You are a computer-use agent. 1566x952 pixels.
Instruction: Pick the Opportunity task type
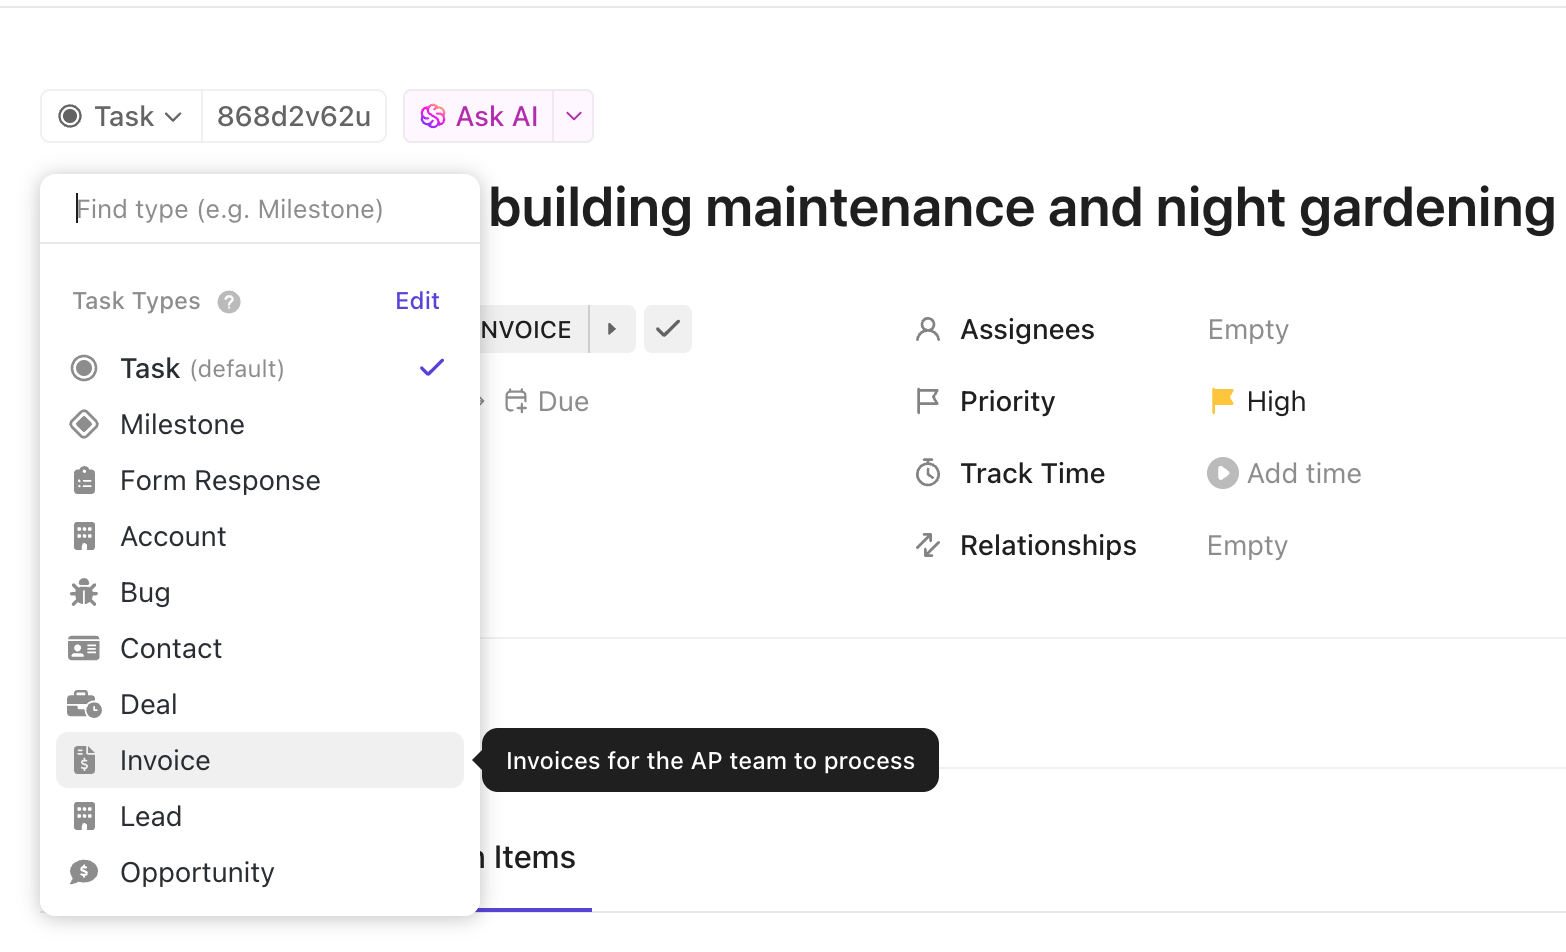point(196,873)
